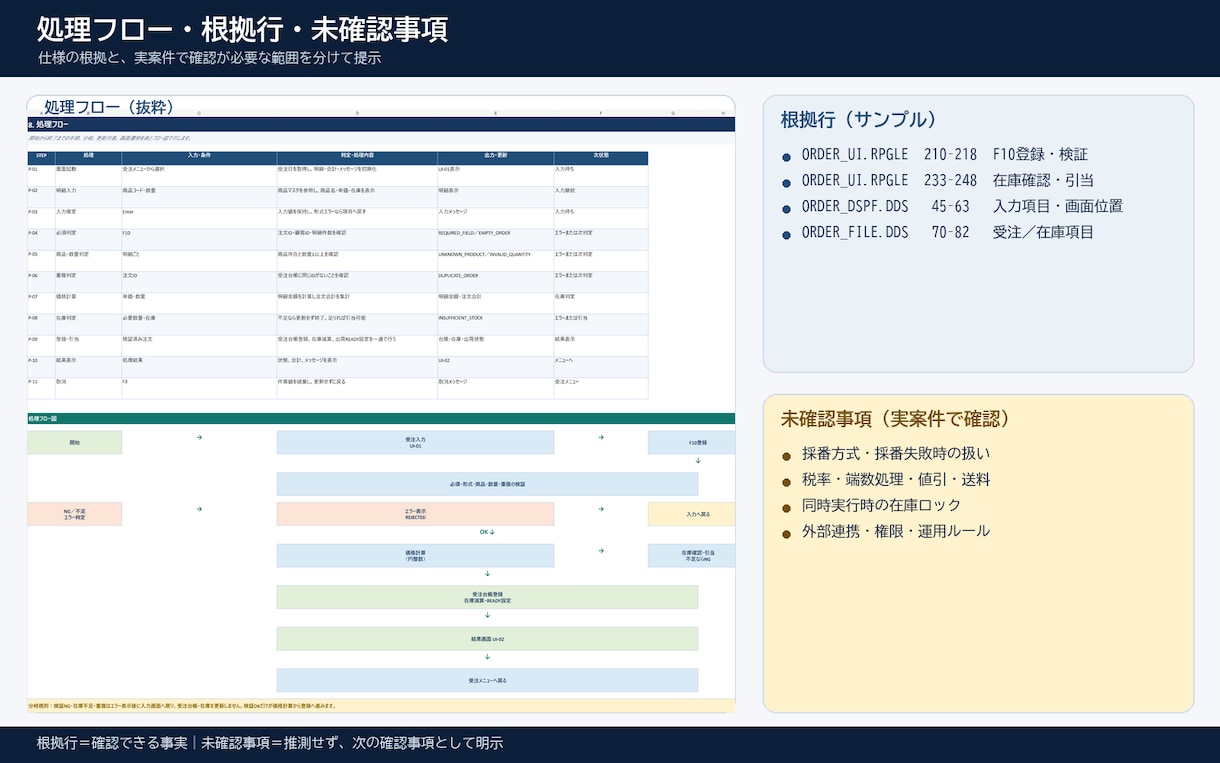Click the 価格計算 (円整数) flow box
The height and width of the screenshot is (763, 1220).
click(x=415, y=555)
